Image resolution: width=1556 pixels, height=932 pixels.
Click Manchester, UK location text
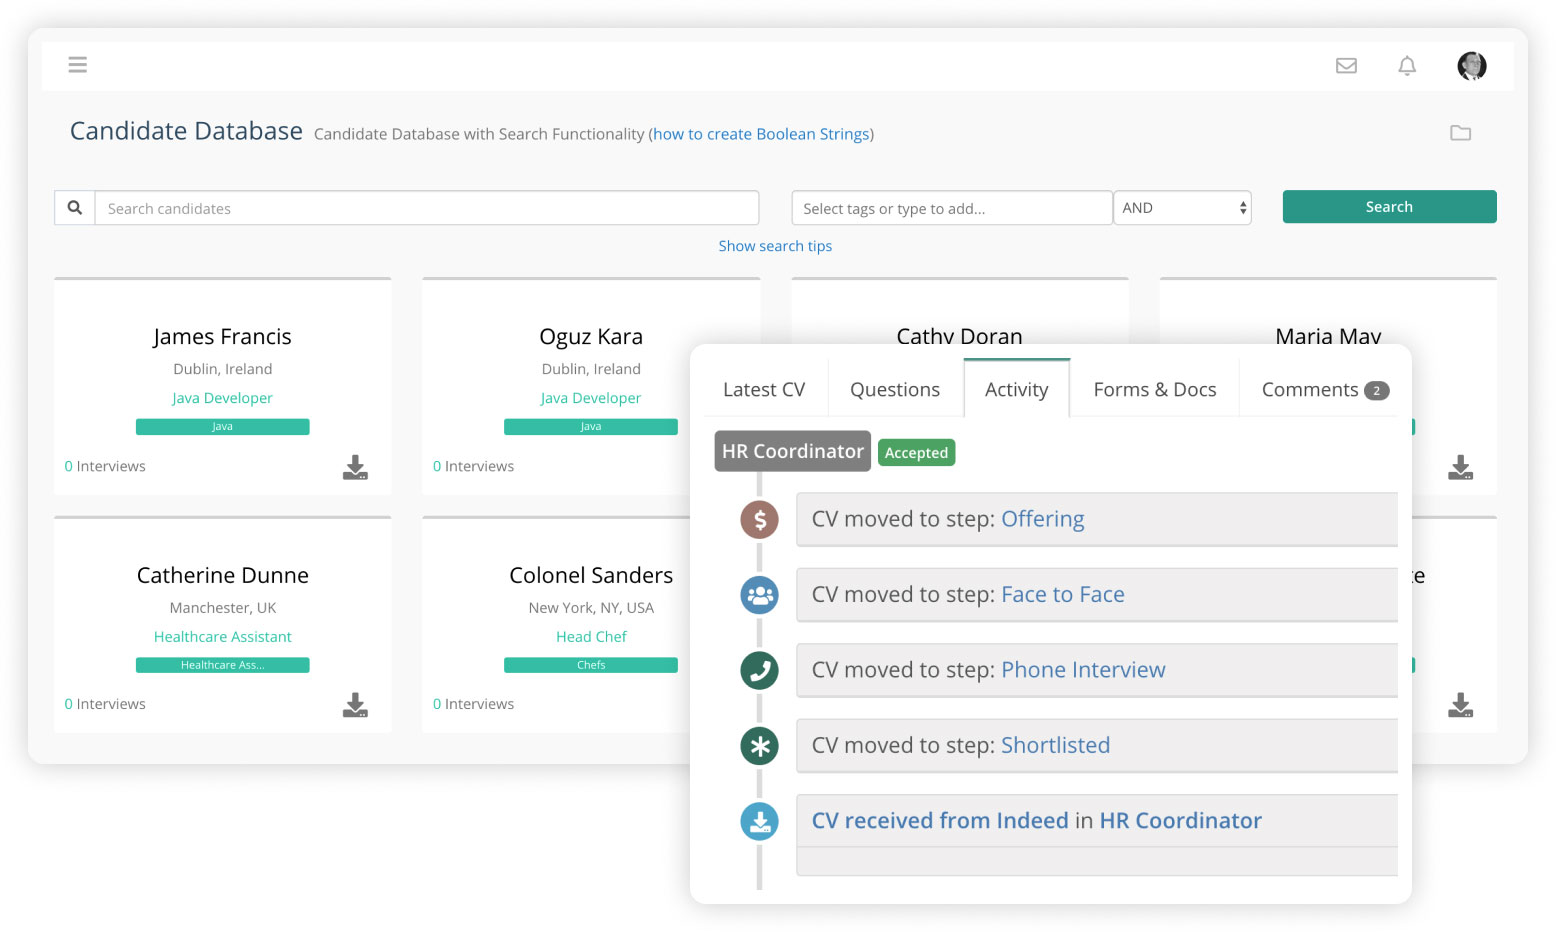tap(223, 608)
